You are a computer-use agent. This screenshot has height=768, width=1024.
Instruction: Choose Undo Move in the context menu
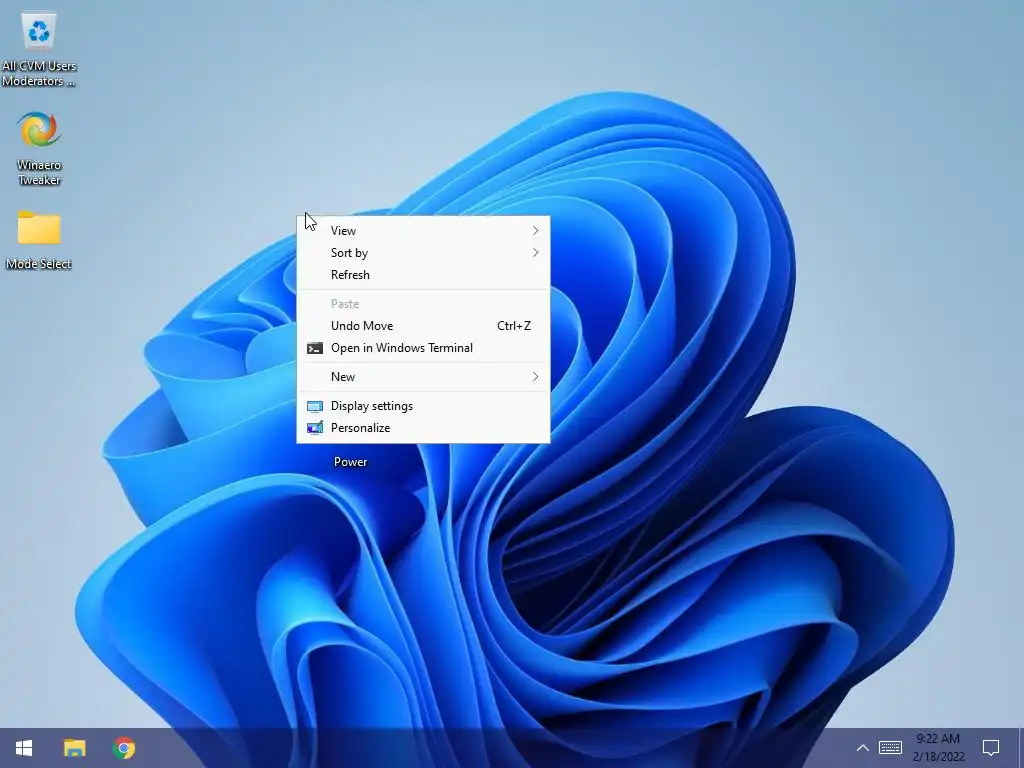tap(423, 326)
